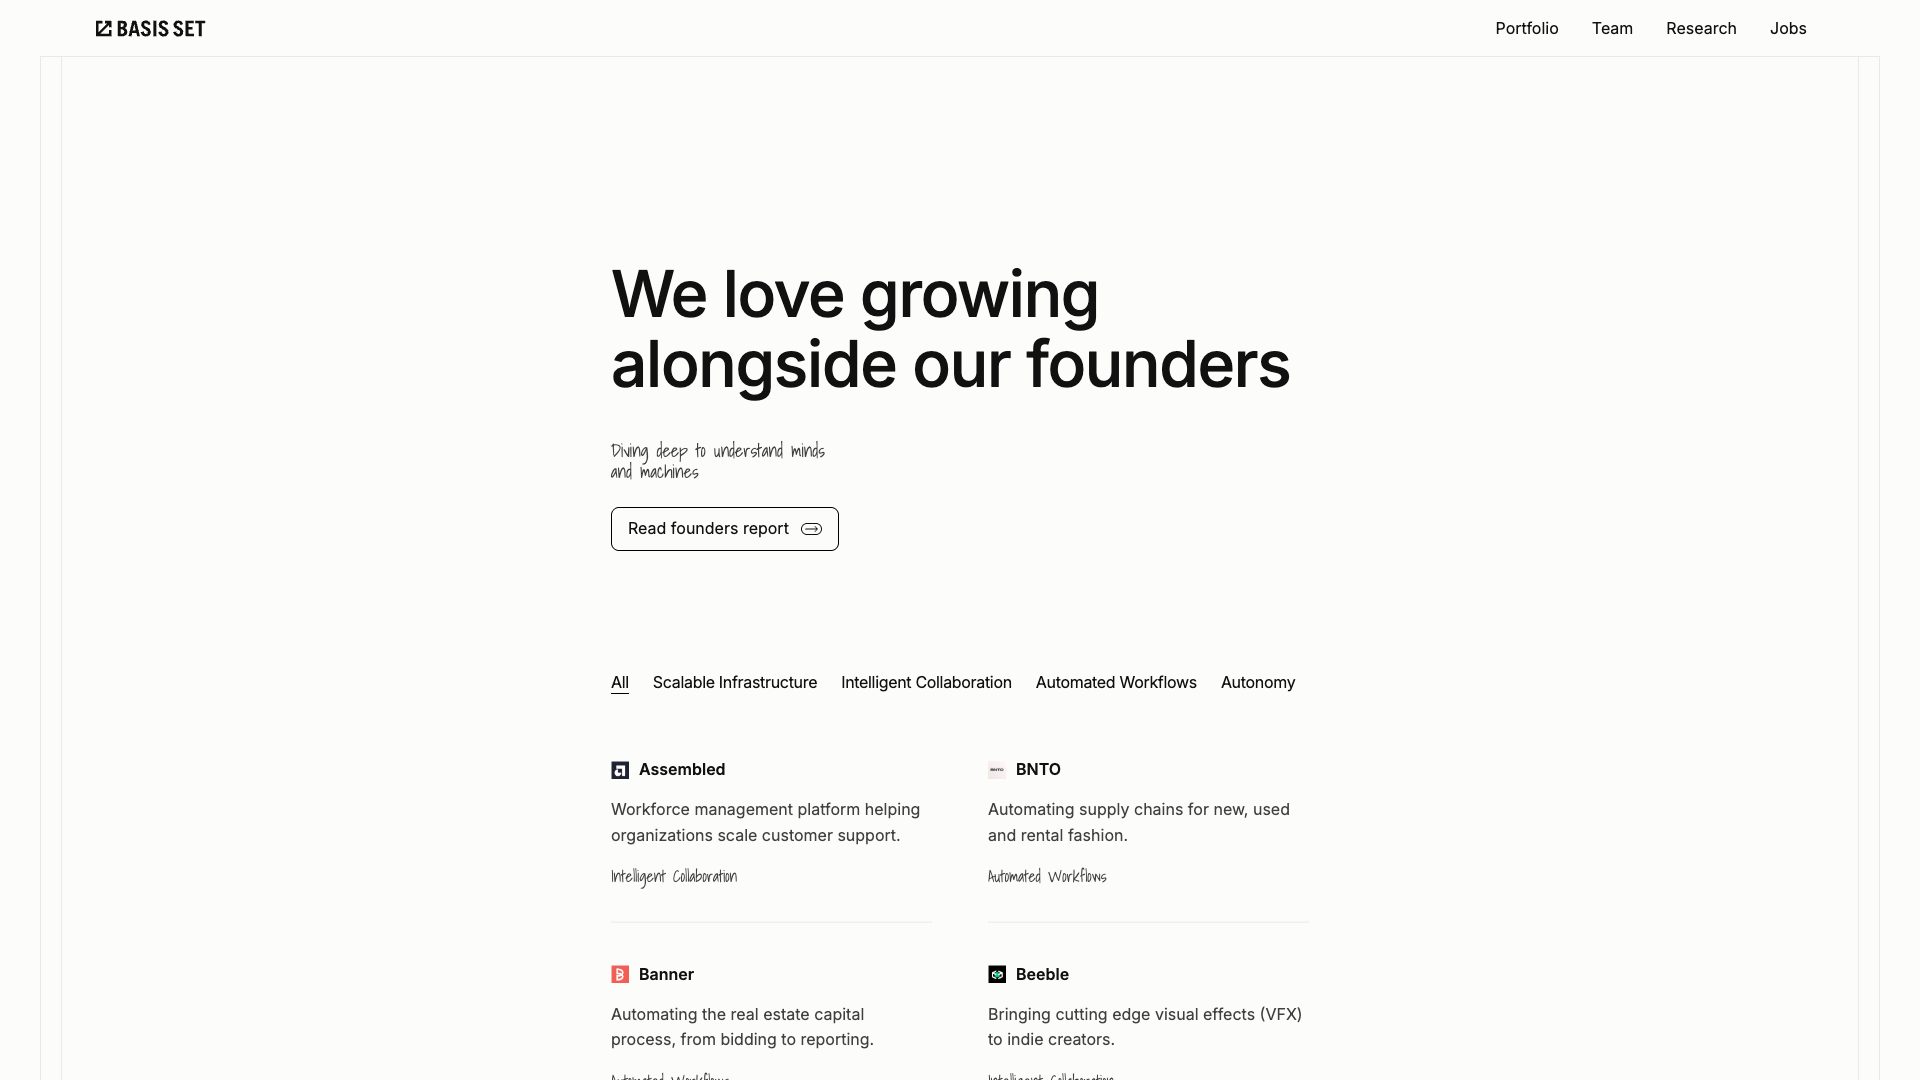Enable the Automated Workflows filter

coord(1115,682)
